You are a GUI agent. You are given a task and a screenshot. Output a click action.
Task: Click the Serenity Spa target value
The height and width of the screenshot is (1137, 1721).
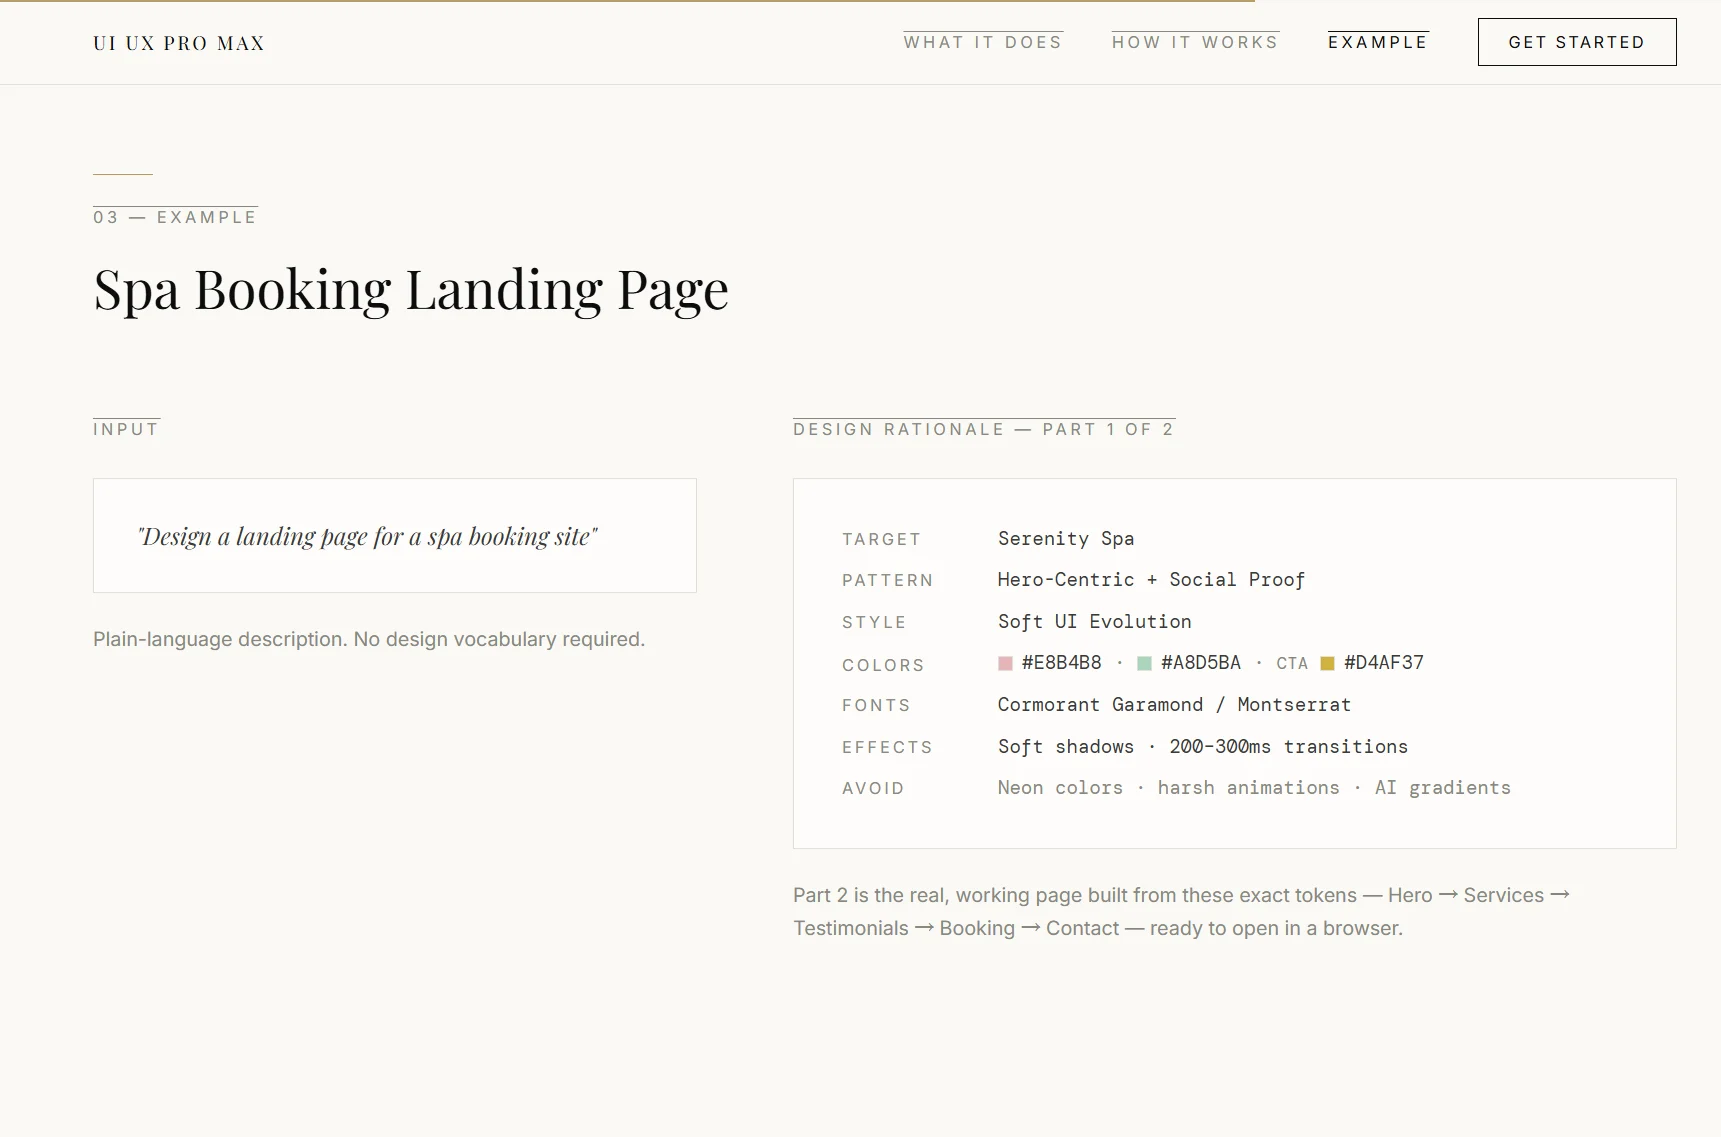pyautogui.click(x=1066, y=538)
